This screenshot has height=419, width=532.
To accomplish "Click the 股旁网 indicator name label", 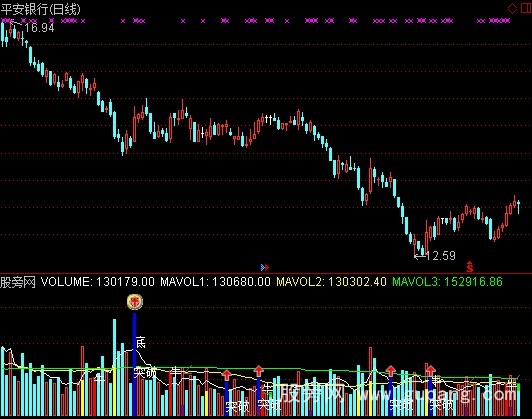I will [18, 282].
